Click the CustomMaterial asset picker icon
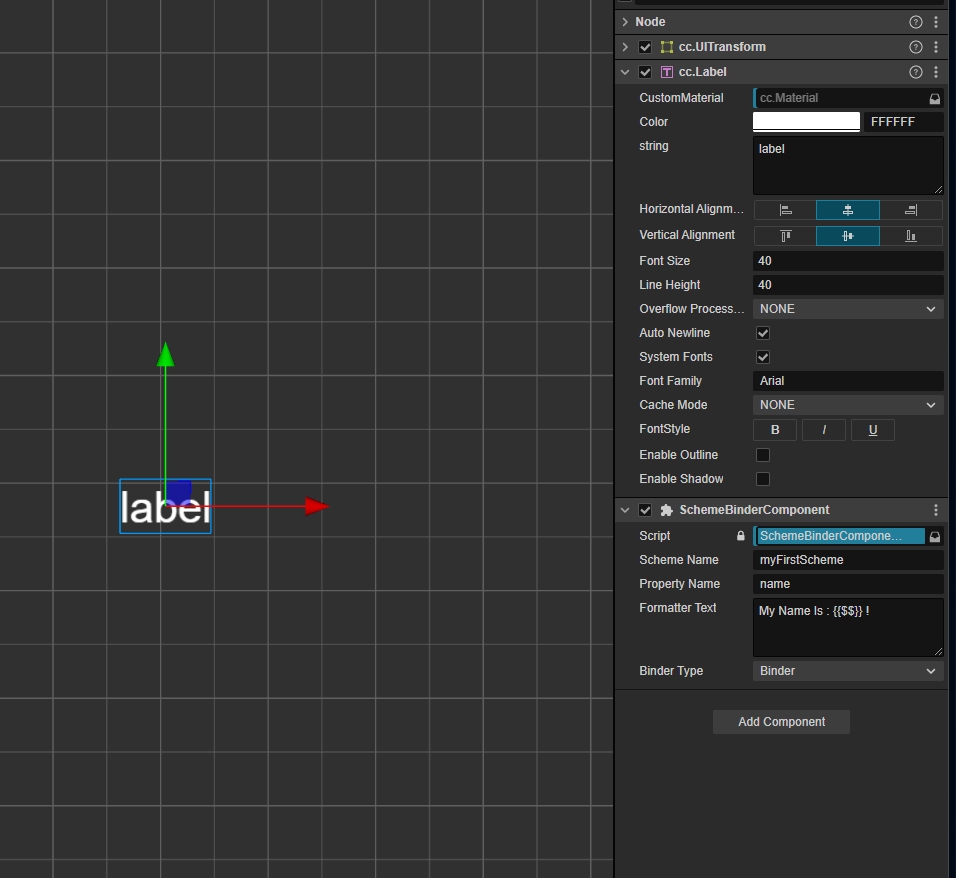 [935, 98]
